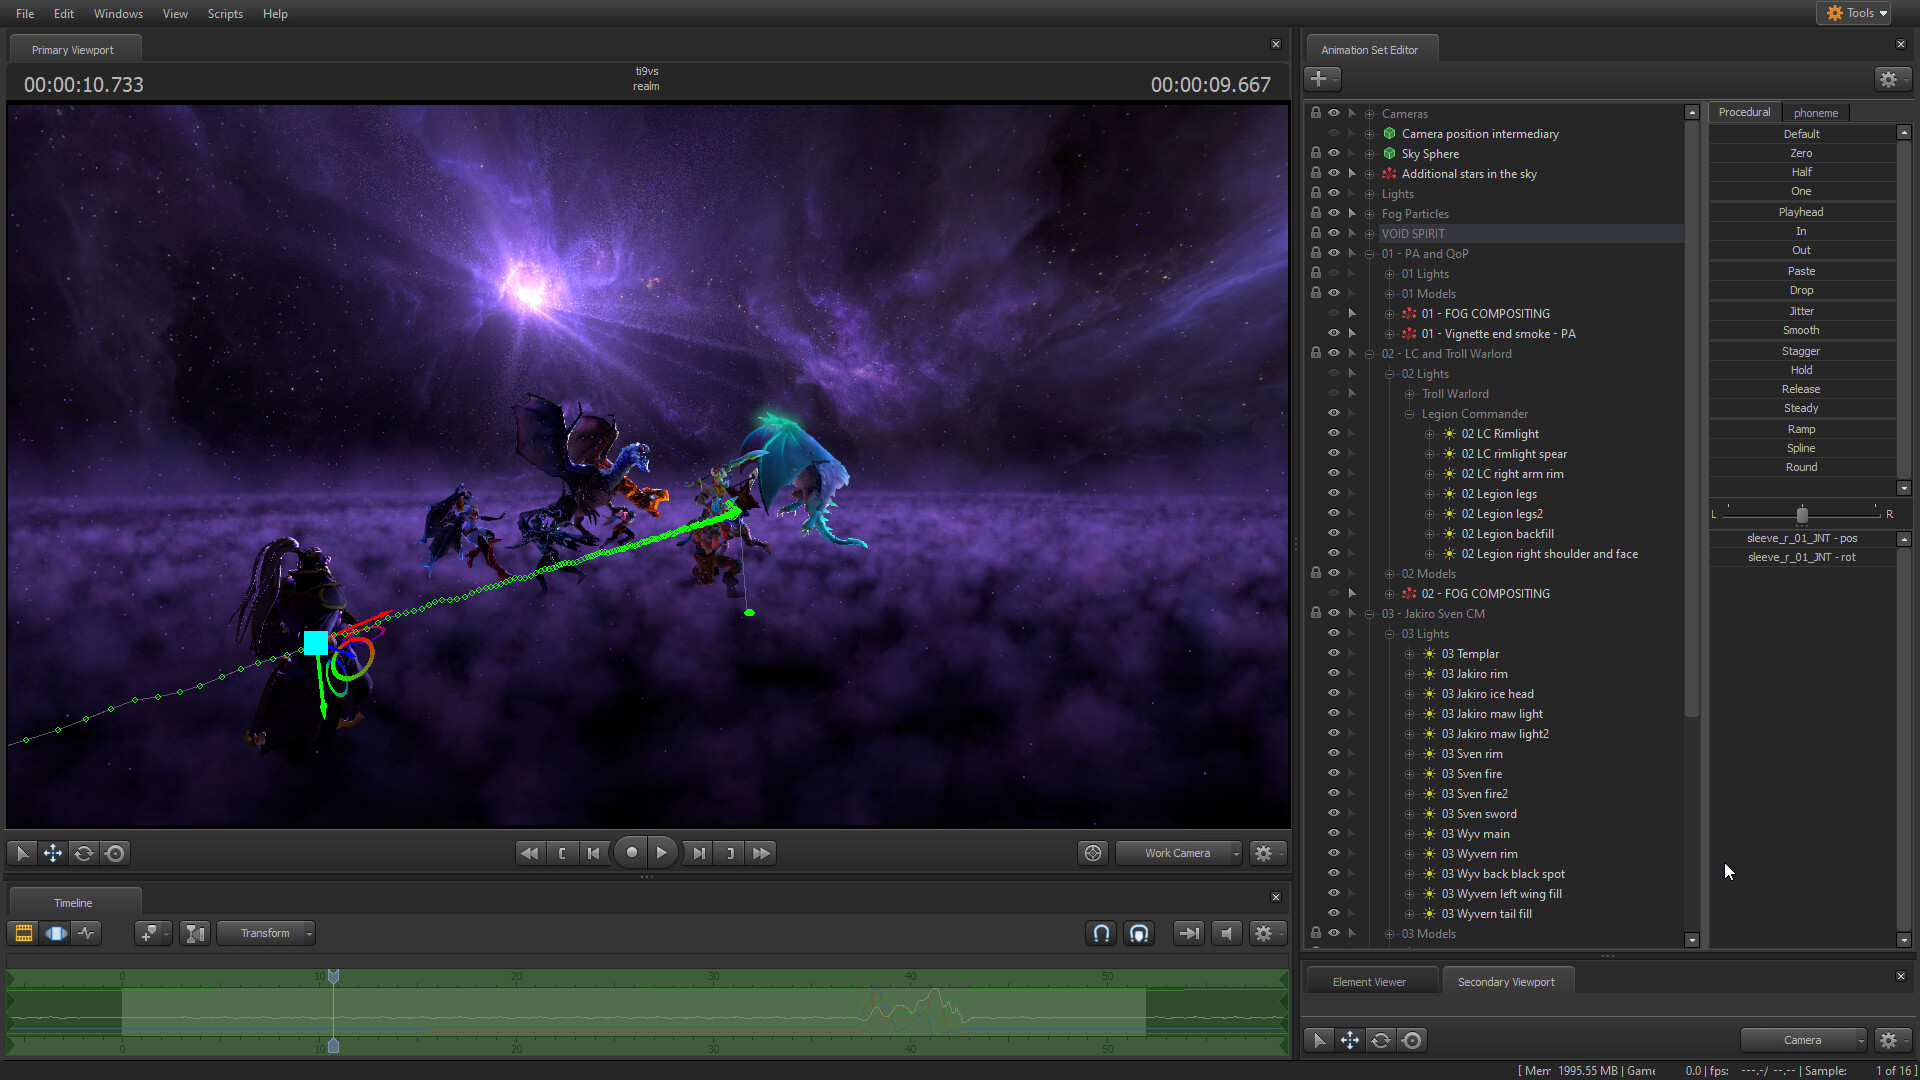Collapse the 02 Lights group
Image resolution: width=1920 pixels, height=1080 pixels.
[x=1390, y=374]
